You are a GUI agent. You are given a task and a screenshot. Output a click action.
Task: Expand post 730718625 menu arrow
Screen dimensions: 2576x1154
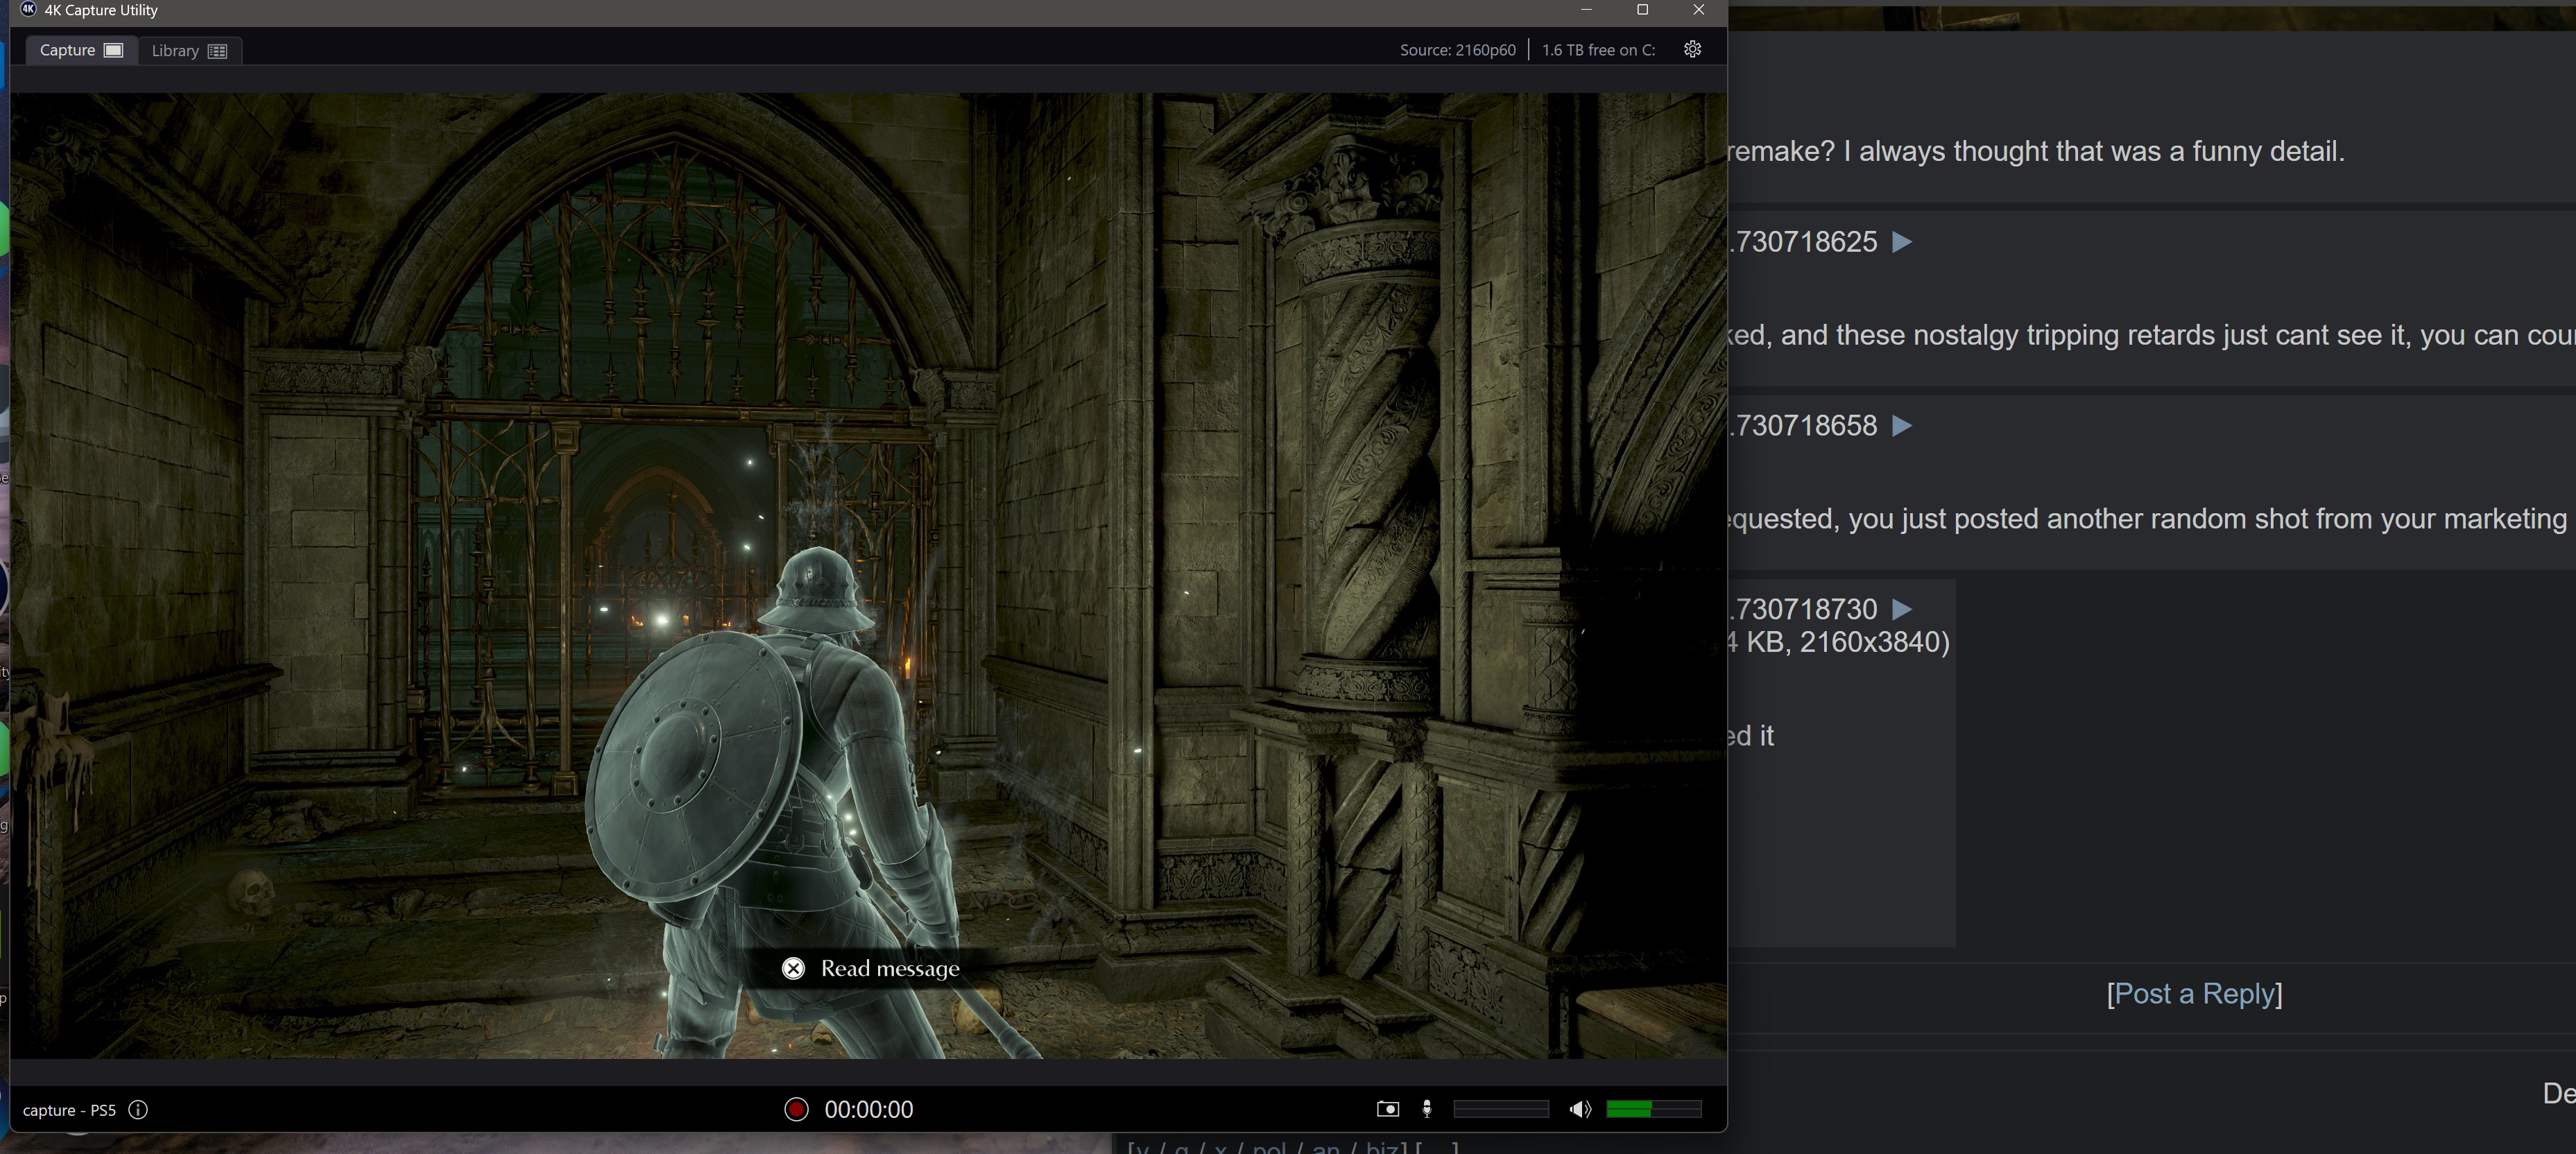pyautogui.click(x=1902, y=242)
